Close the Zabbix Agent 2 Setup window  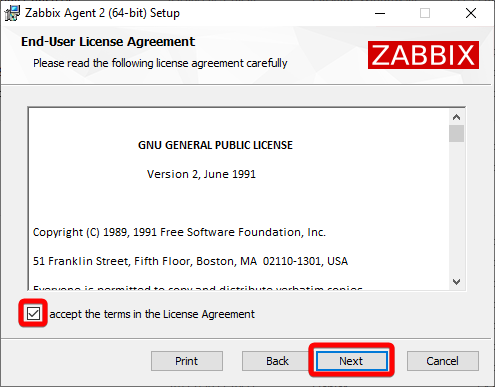tap(471, 13)
